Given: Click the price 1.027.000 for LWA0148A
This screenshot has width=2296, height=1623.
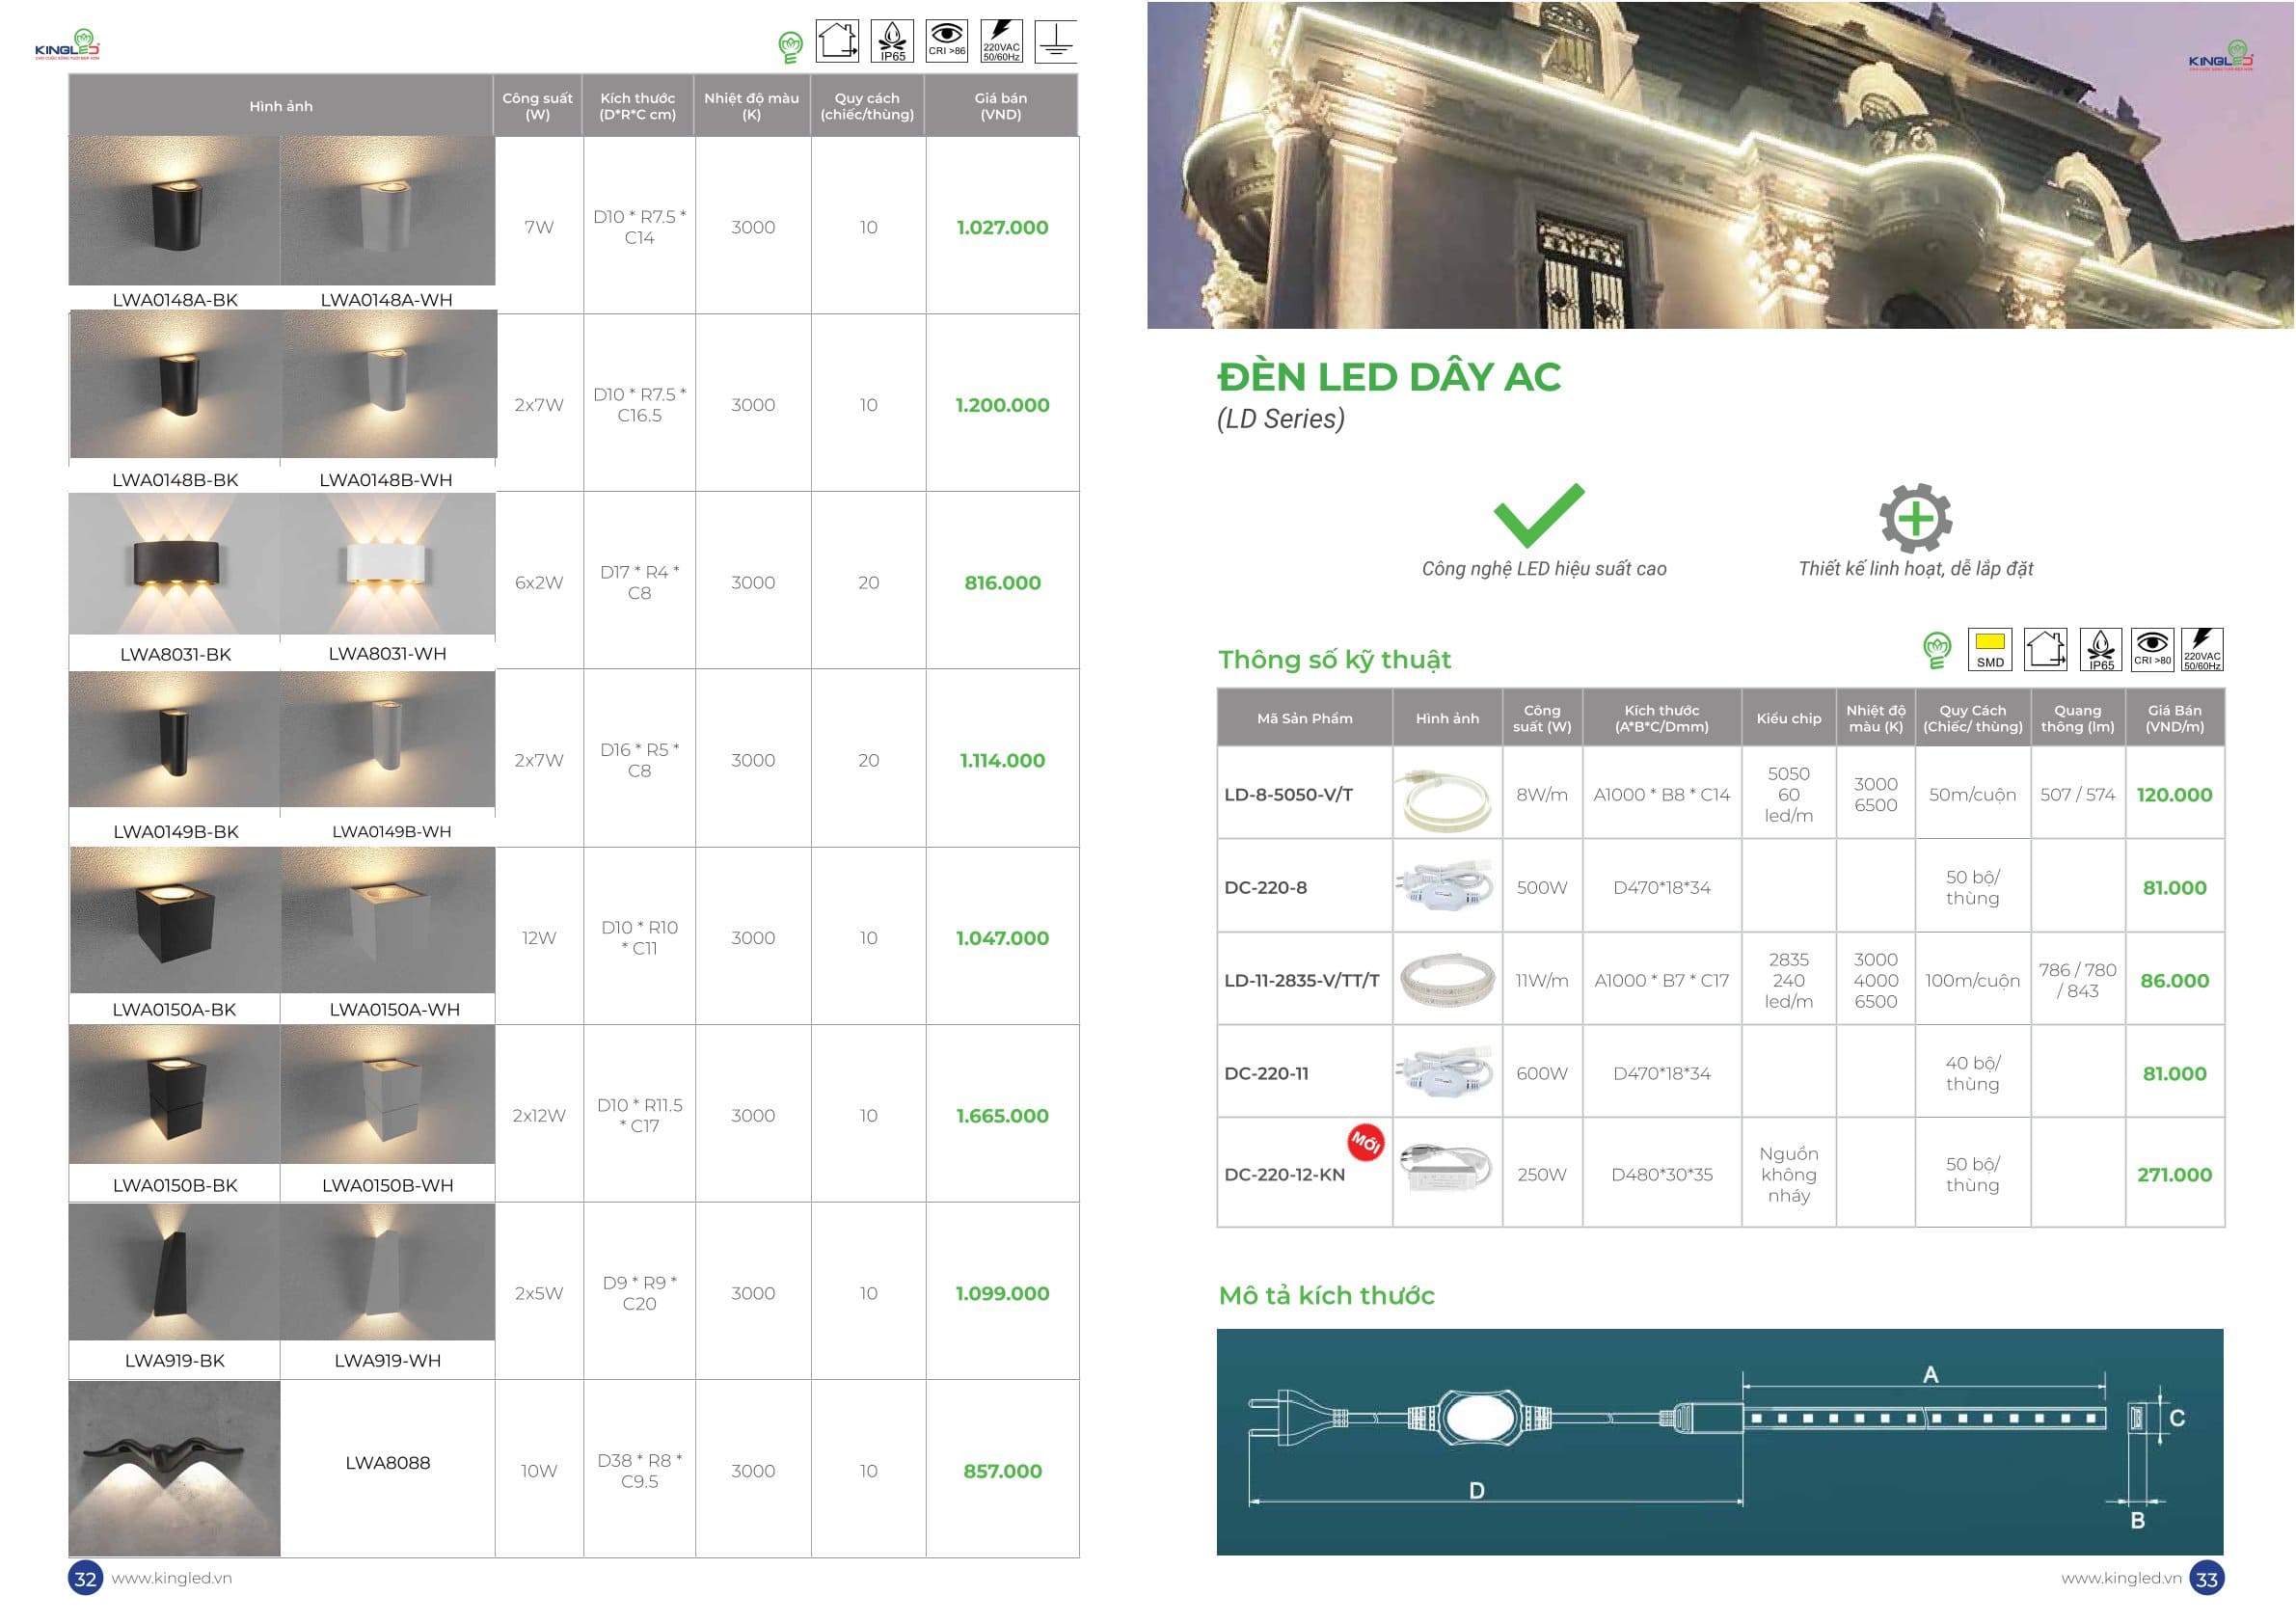Looking at the screenshot, I should (1002, 227).
